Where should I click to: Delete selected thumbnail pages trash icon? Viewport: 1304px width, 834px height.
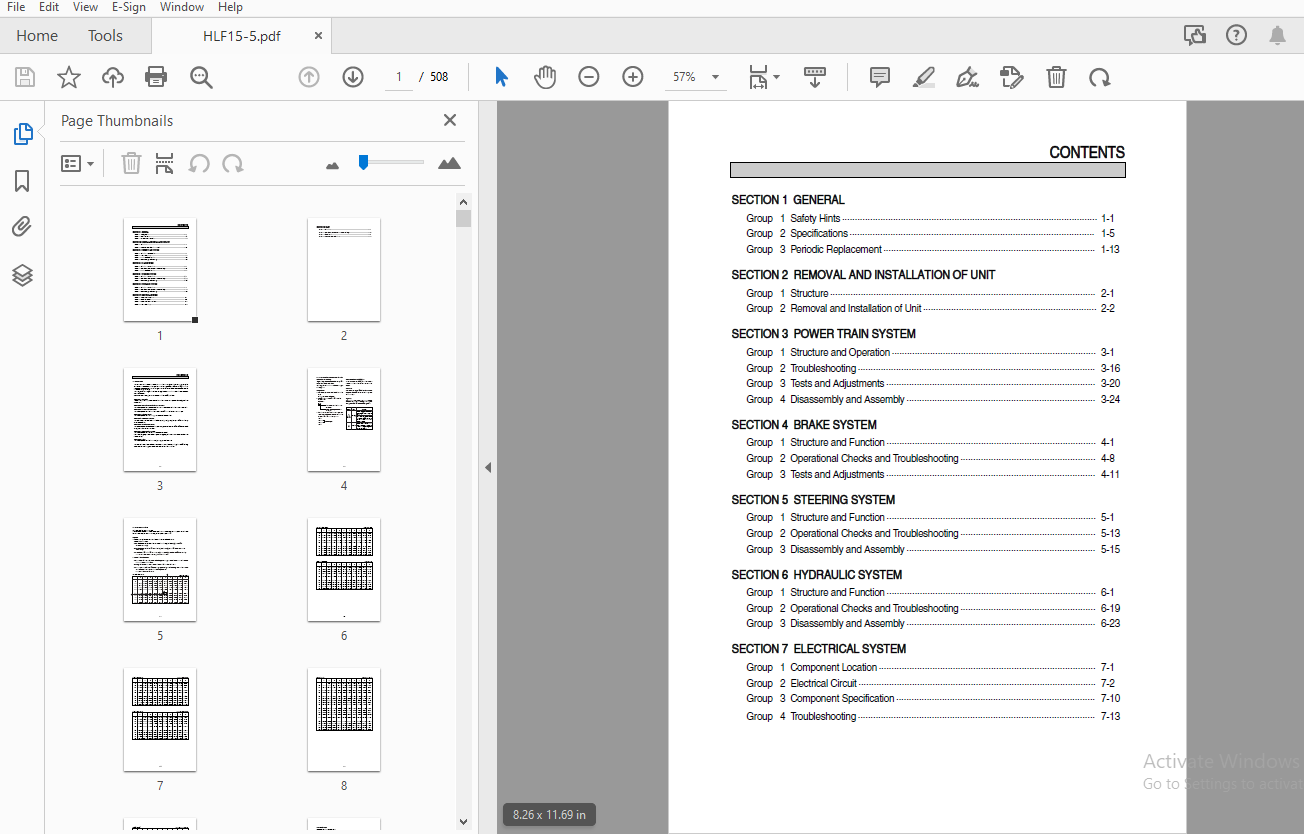(x=131, y=163)
